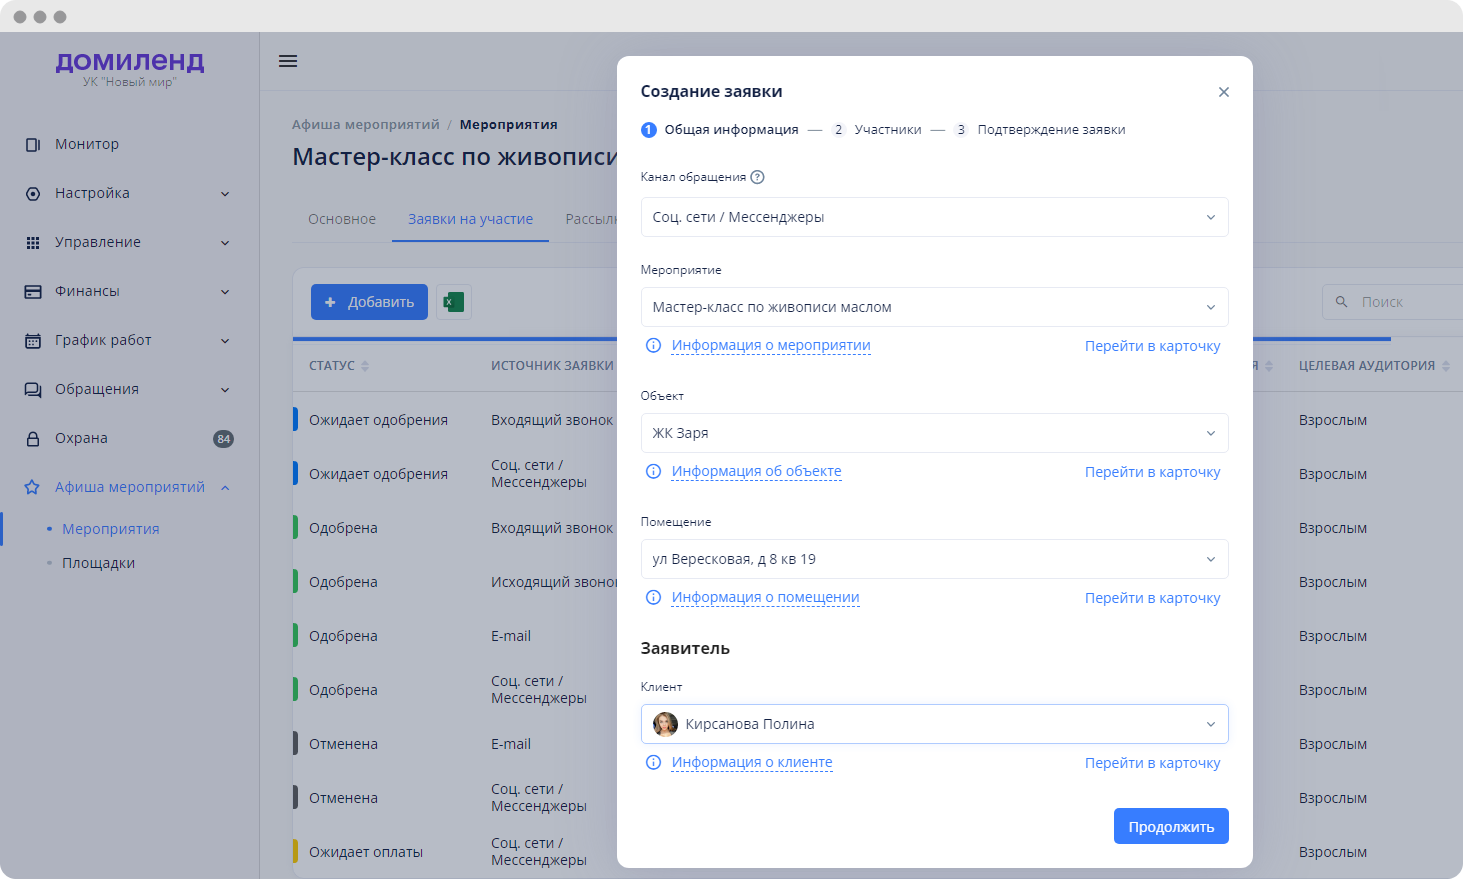The width and height of the screenshot is (1463, 879).
Task: Click the Добавить button
Action: click(369, 302)
